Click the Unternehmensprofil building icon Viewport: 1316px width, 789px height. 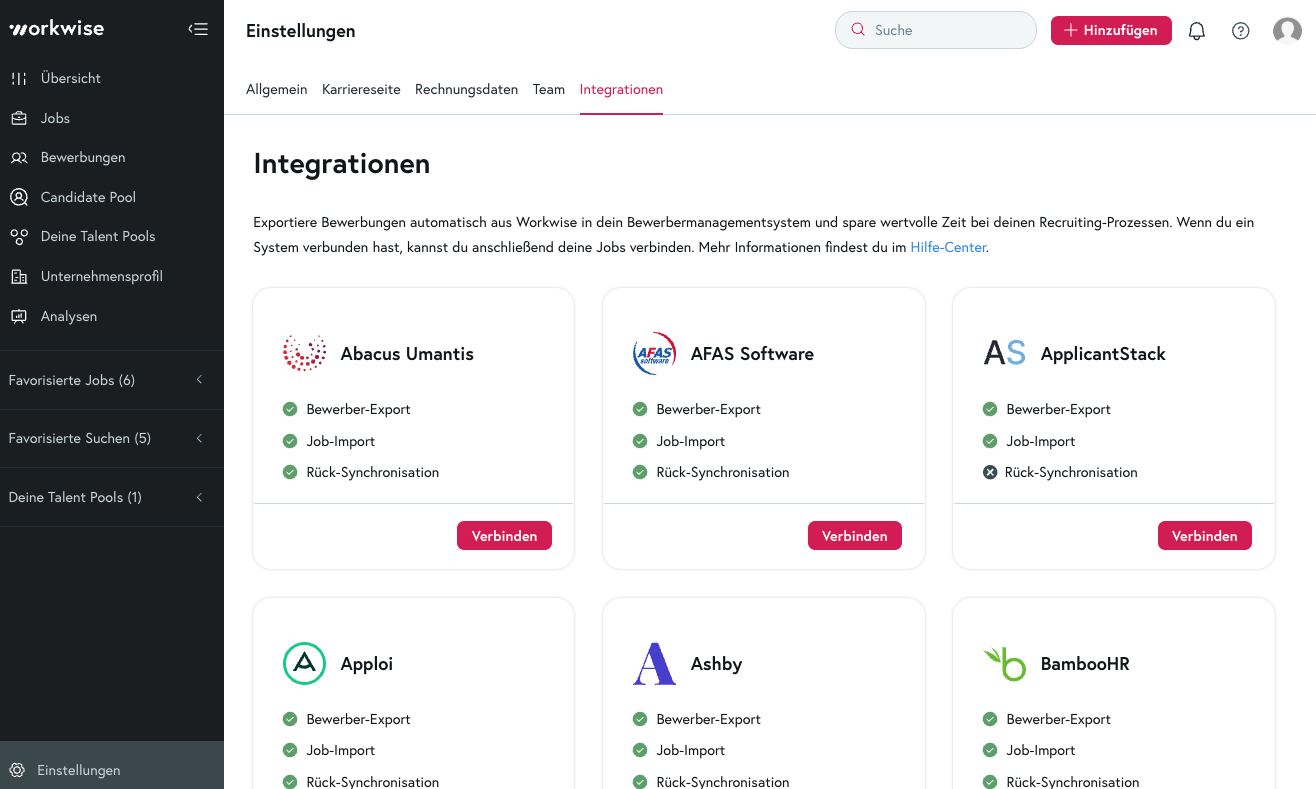tap(19, 276)
